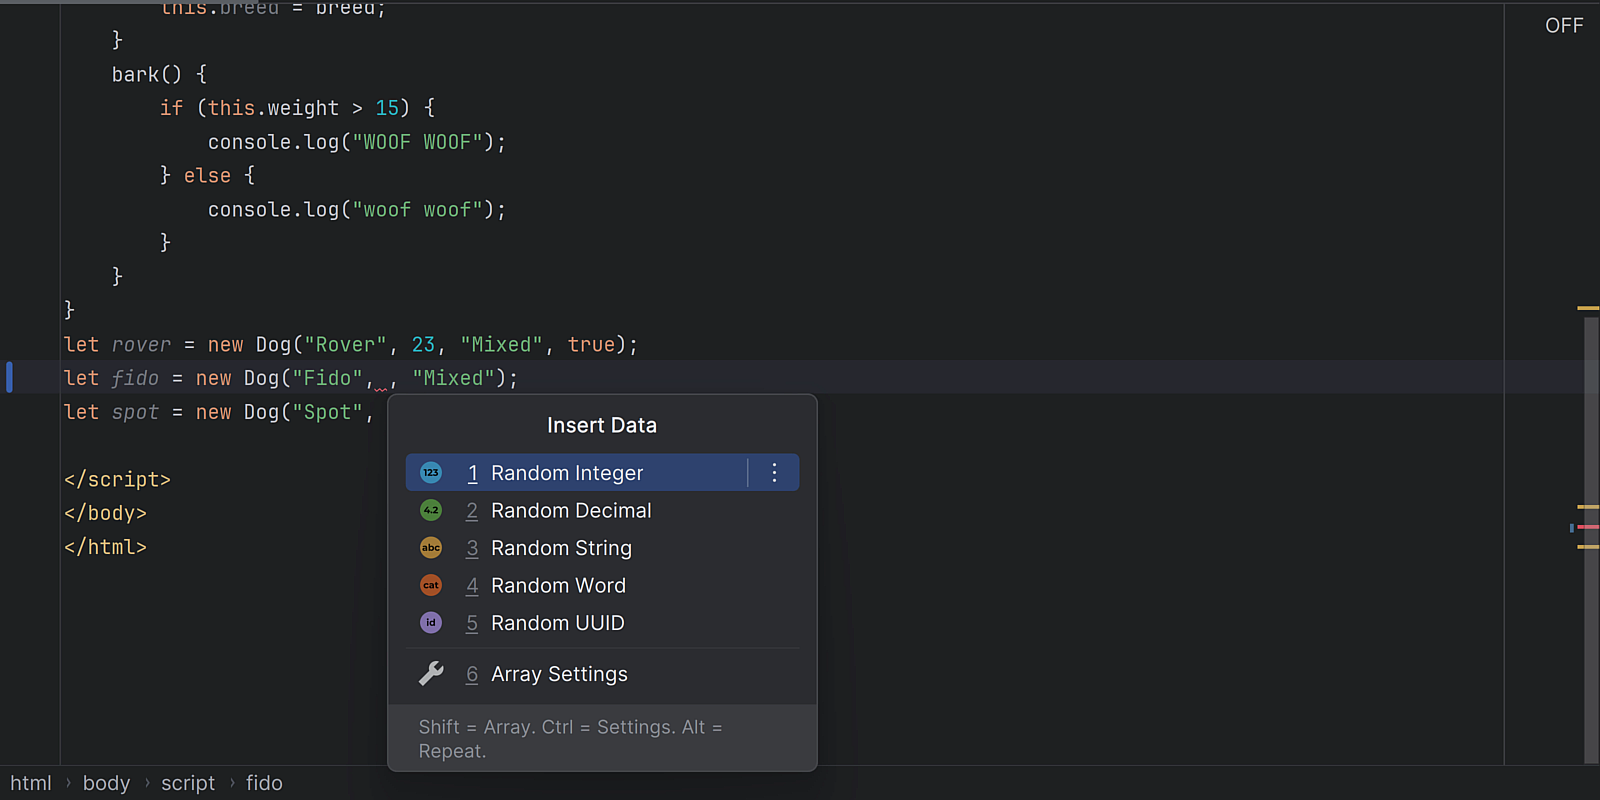The width and height of the screenshot is (1600, 800).
Task: Pick Random String in the popup
Action: (x=602, y=548)
